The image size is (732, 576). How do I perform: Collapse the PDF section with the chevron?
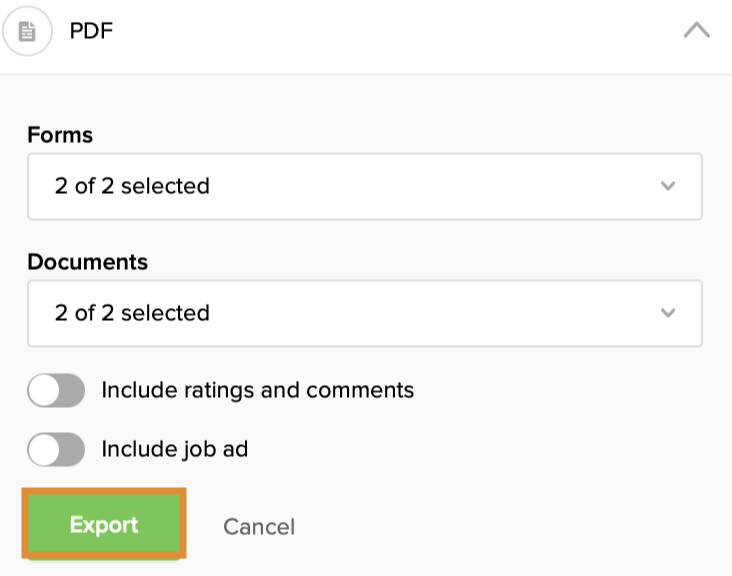click(696, 31)
